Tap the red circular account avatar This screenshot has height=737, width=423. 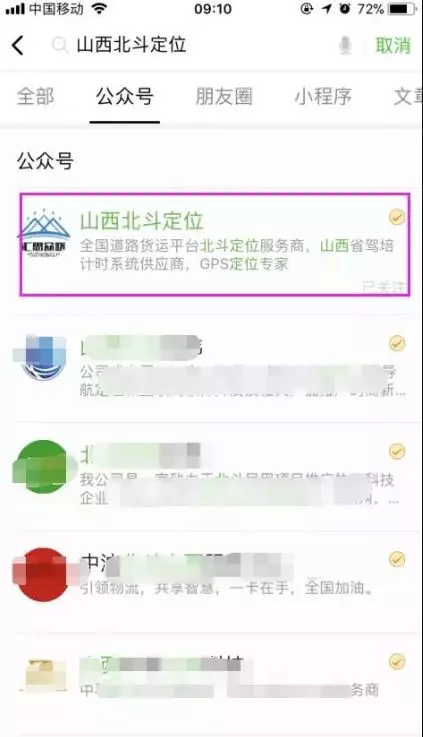tap(44, 574)
